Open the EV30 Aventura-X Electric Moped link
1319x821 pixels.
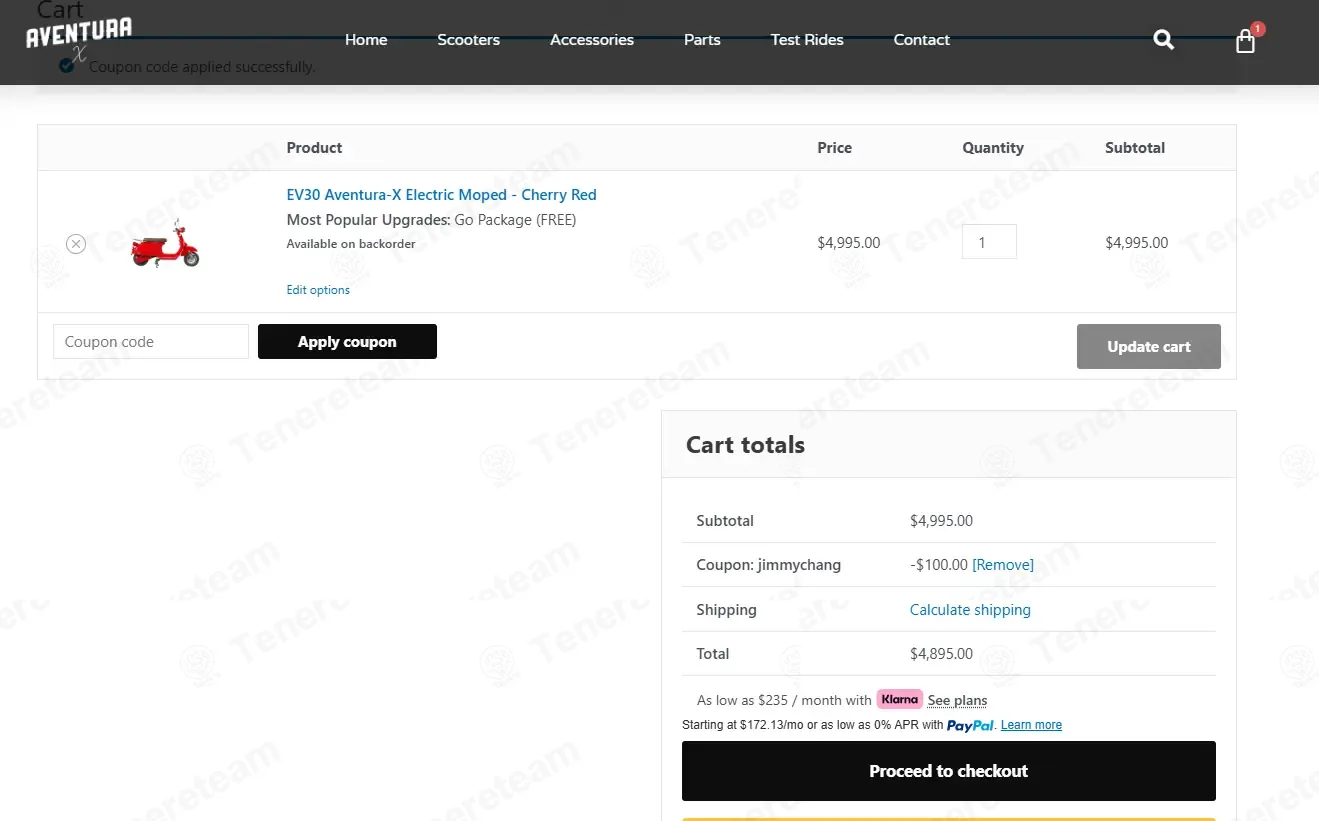pyautogui.click(x=441, y=195)
